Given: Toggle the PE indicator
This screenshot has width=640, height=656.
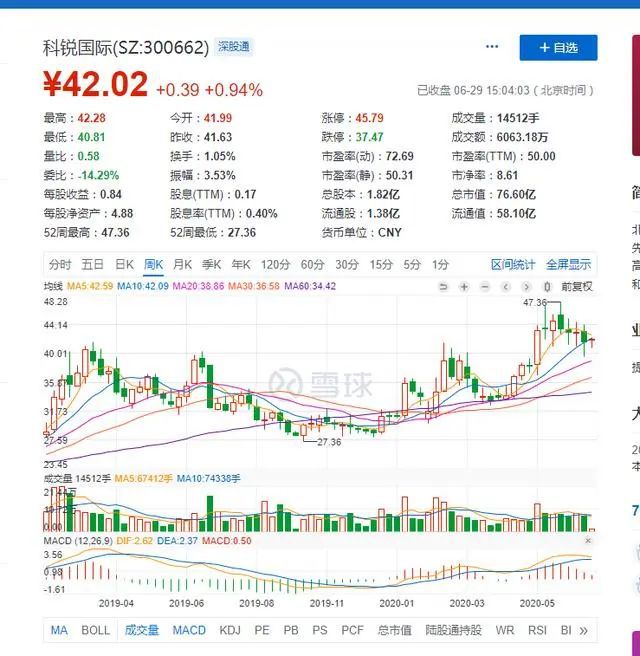Looking at the screenshot, I should (262, 630).
